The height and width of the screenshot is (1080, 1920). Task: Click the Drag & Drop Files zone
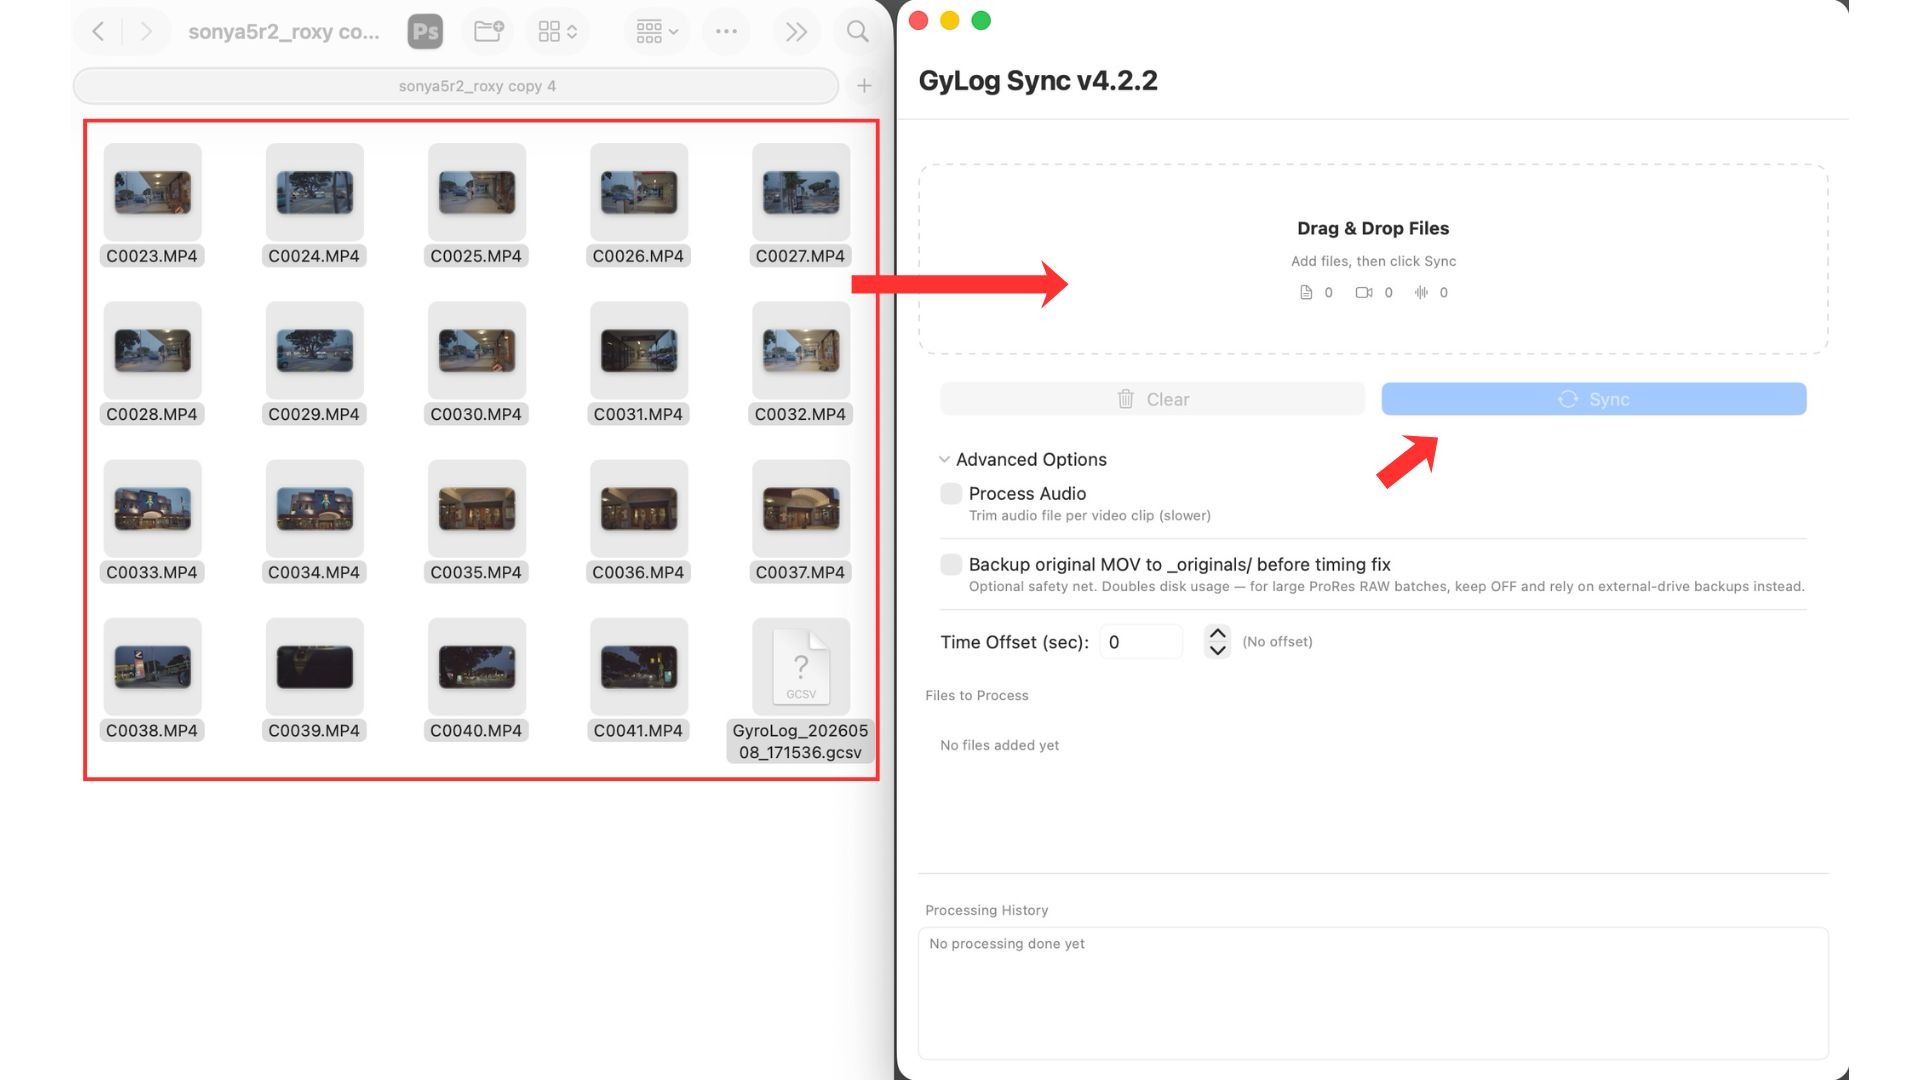1373,259
